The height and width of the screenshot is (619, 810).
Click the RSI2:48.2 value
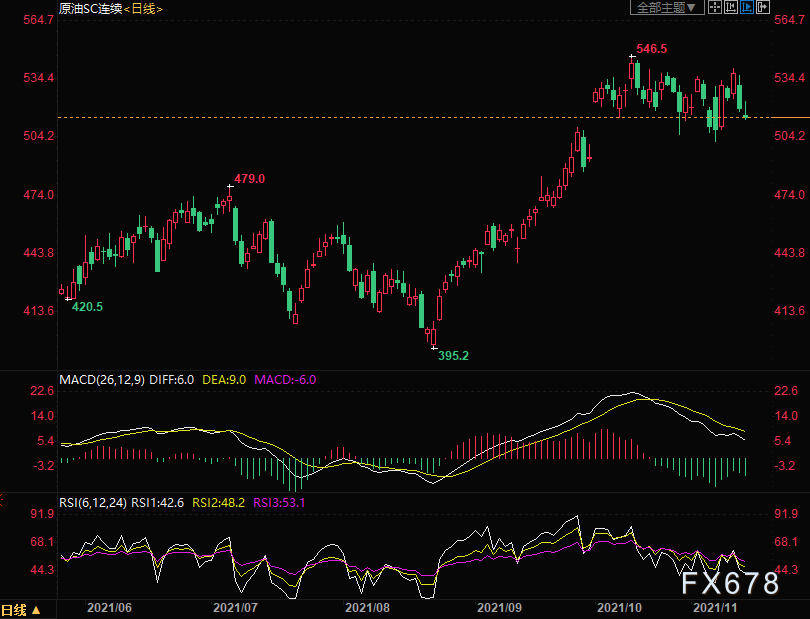219,503
